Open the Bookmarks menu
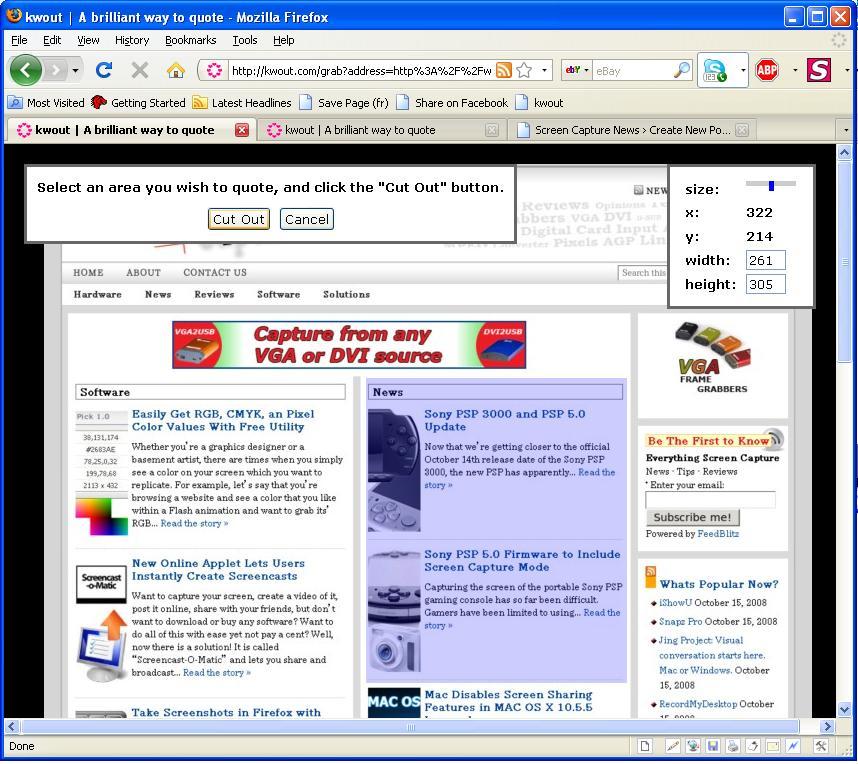Image resolution: width=858 pixels, height=764 pixels. point(190,40)
